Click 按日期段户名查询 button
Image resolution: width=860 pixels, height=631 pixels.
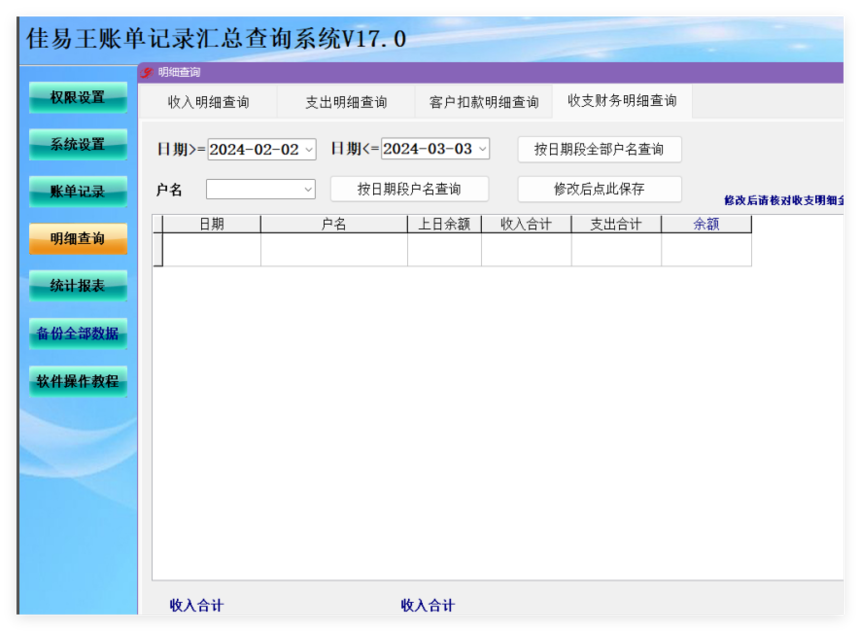point(409,189)
